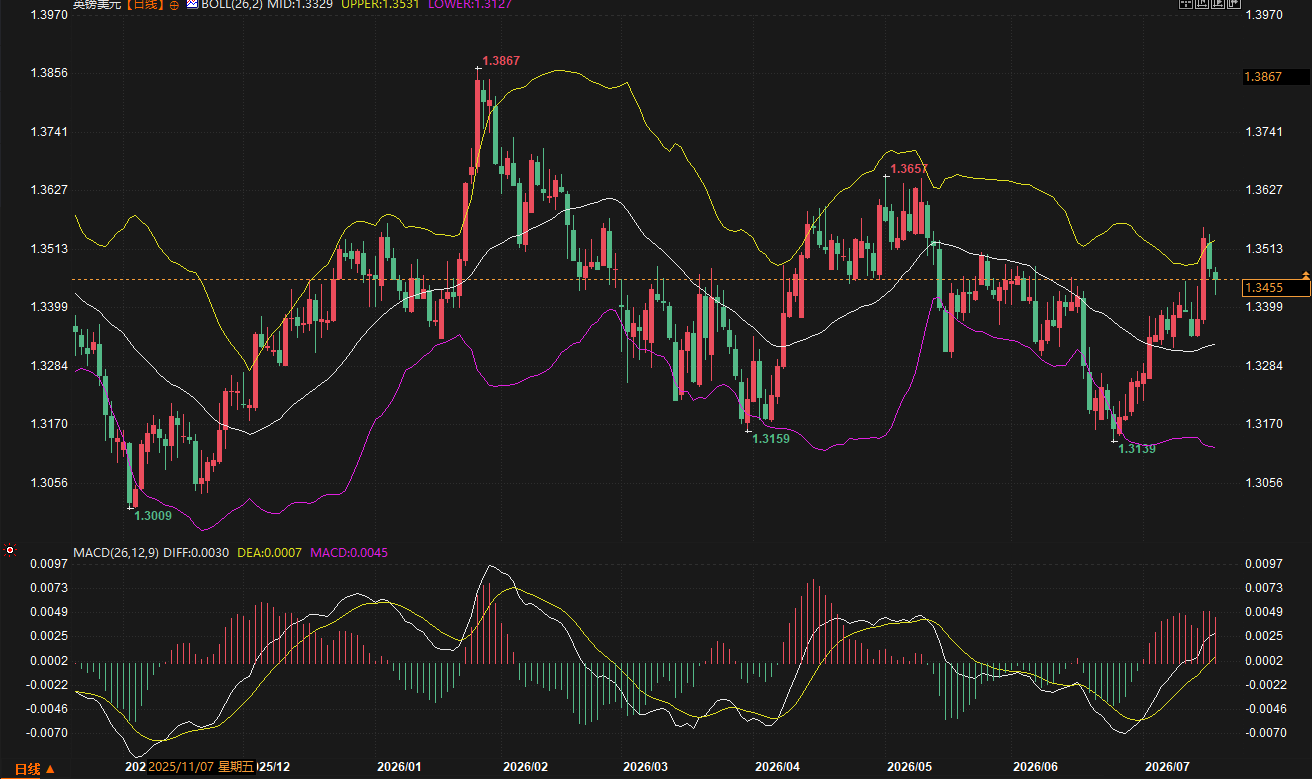Open the 【日线】 period label in chart title
Screen dimensions: 1312x779
145,5
